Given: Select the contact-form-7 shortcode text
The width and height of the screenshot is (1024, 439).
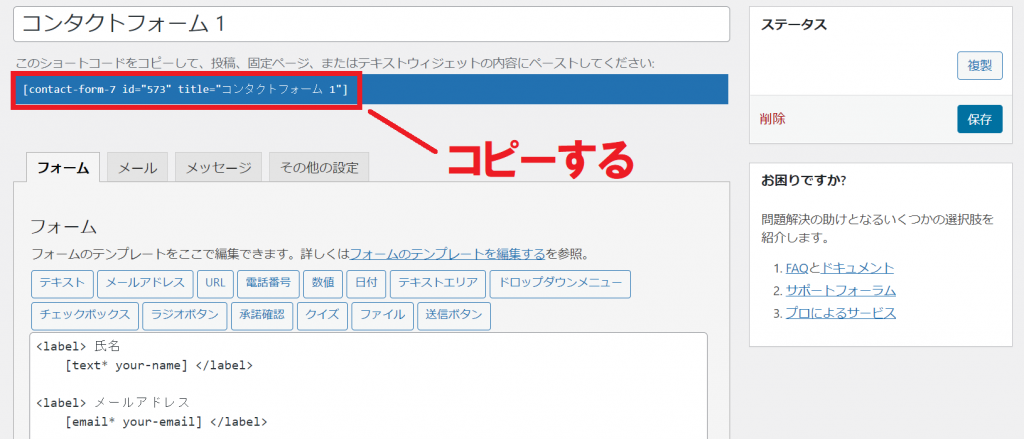Looking at the screenshot, I should click(x=185, y=89).
